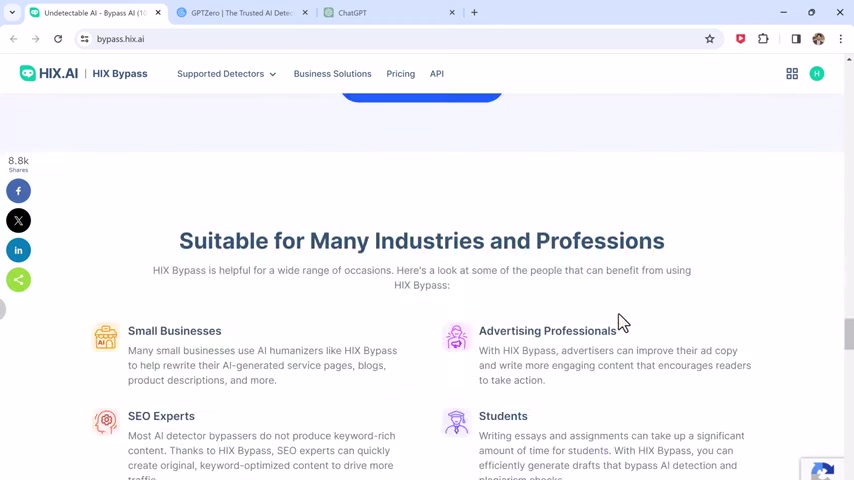Click the Advertising Professionals icon

pos(456,337)
